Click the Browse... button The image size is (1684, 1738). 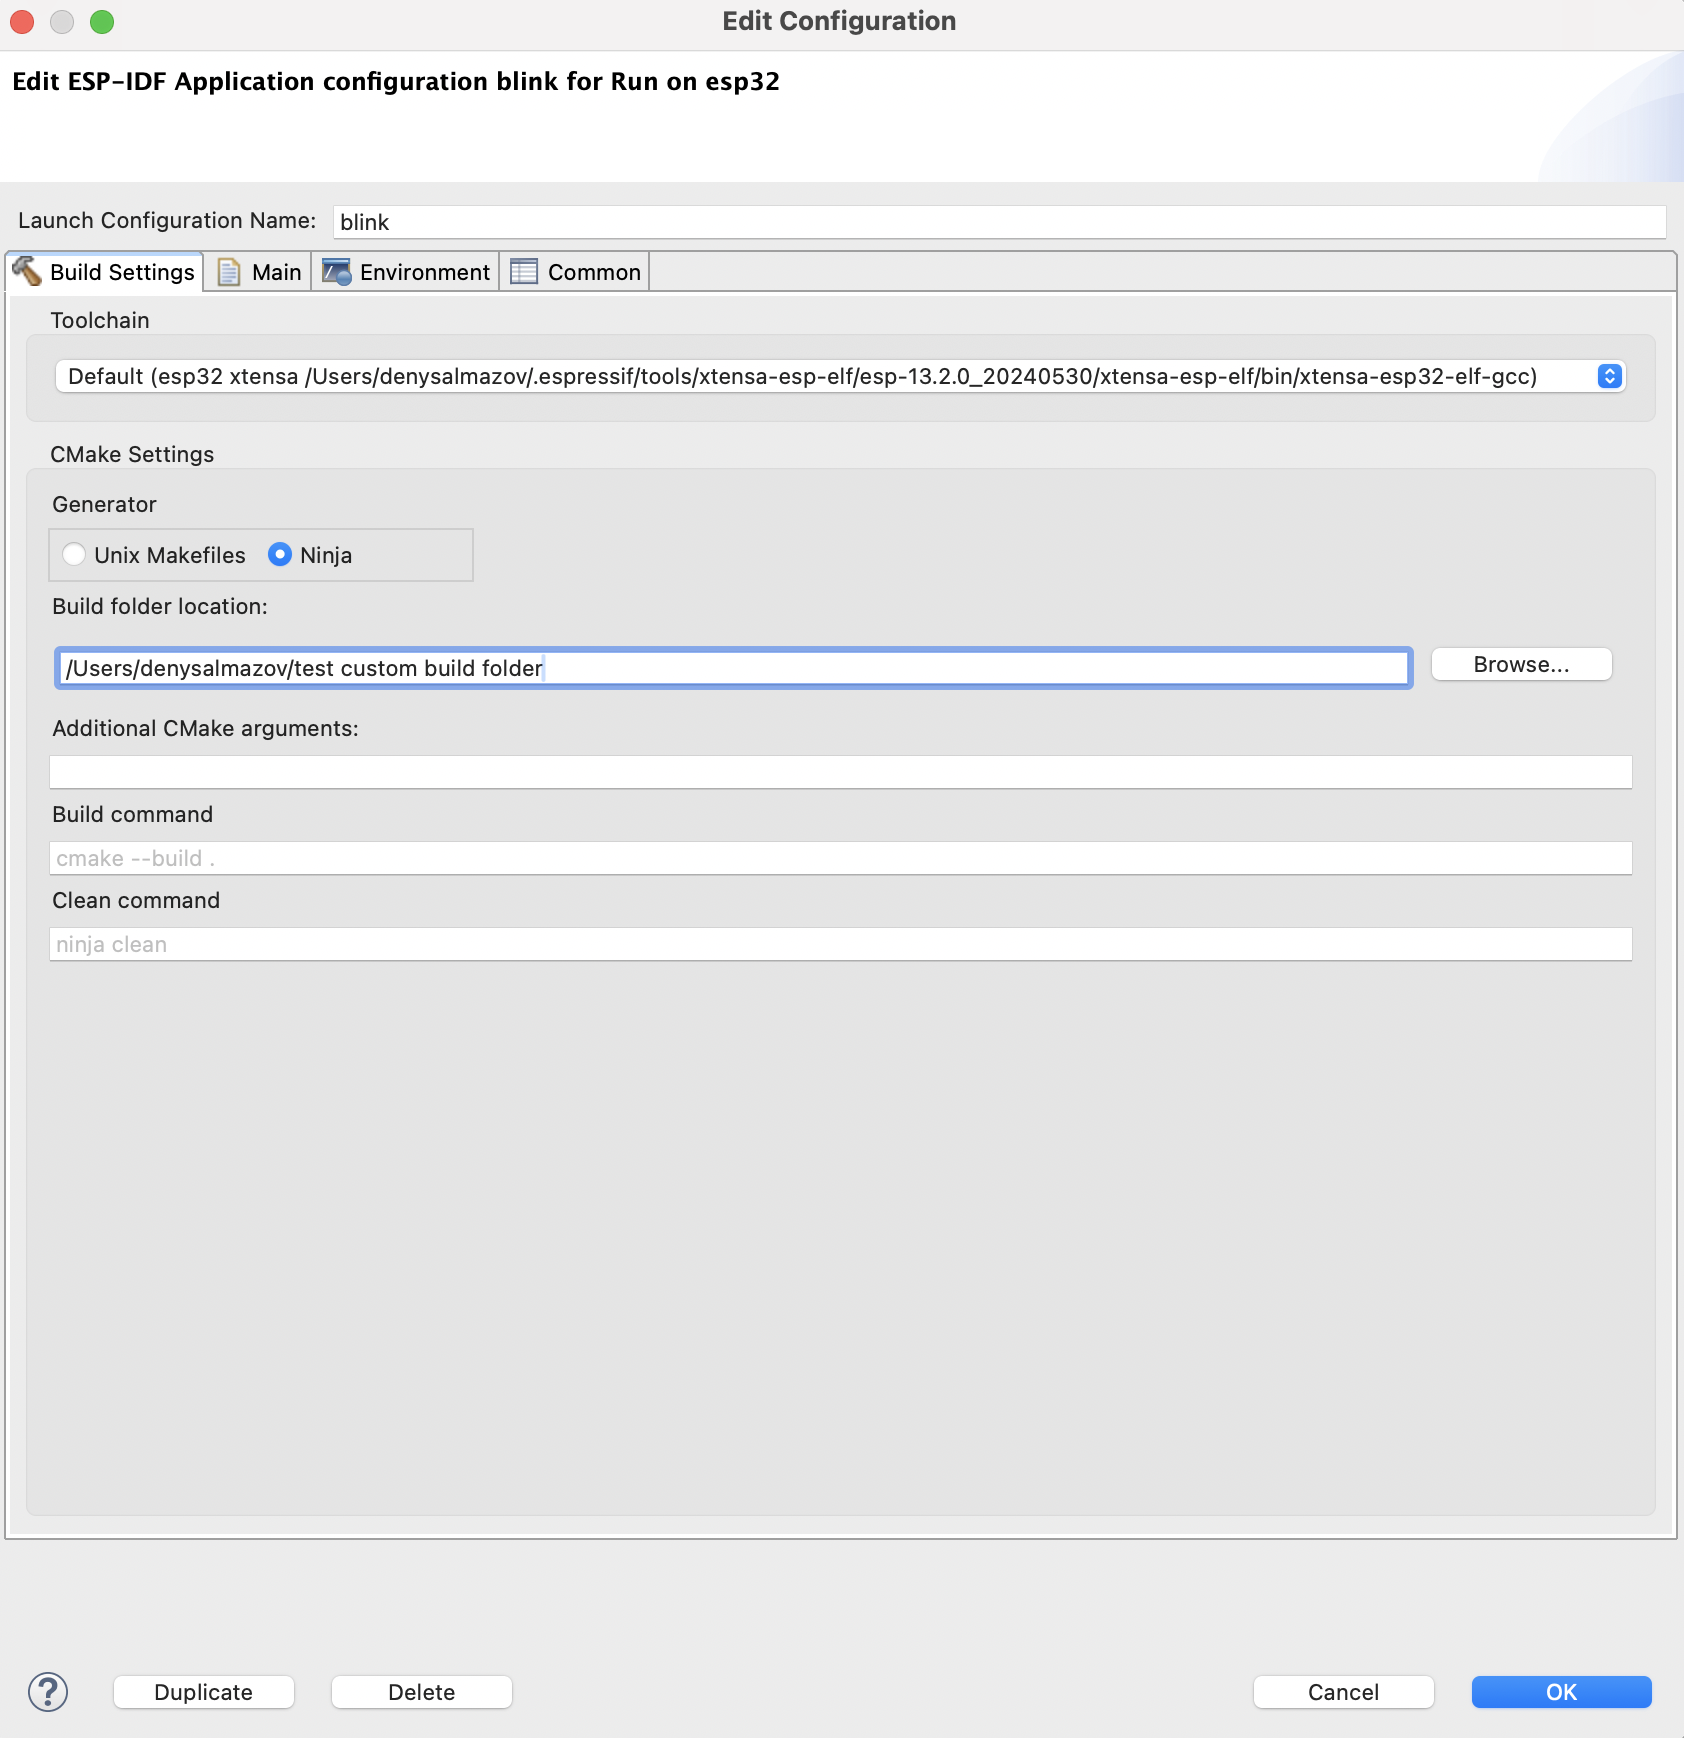tap(1520, 665)
